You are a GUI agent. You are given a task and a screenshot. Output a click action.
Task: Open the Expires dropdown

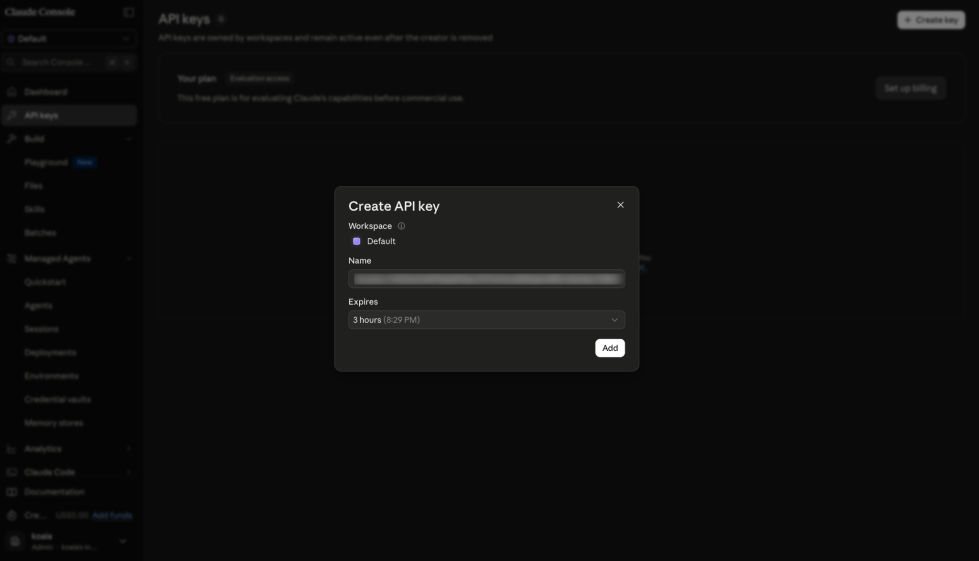tap(486, 320)
